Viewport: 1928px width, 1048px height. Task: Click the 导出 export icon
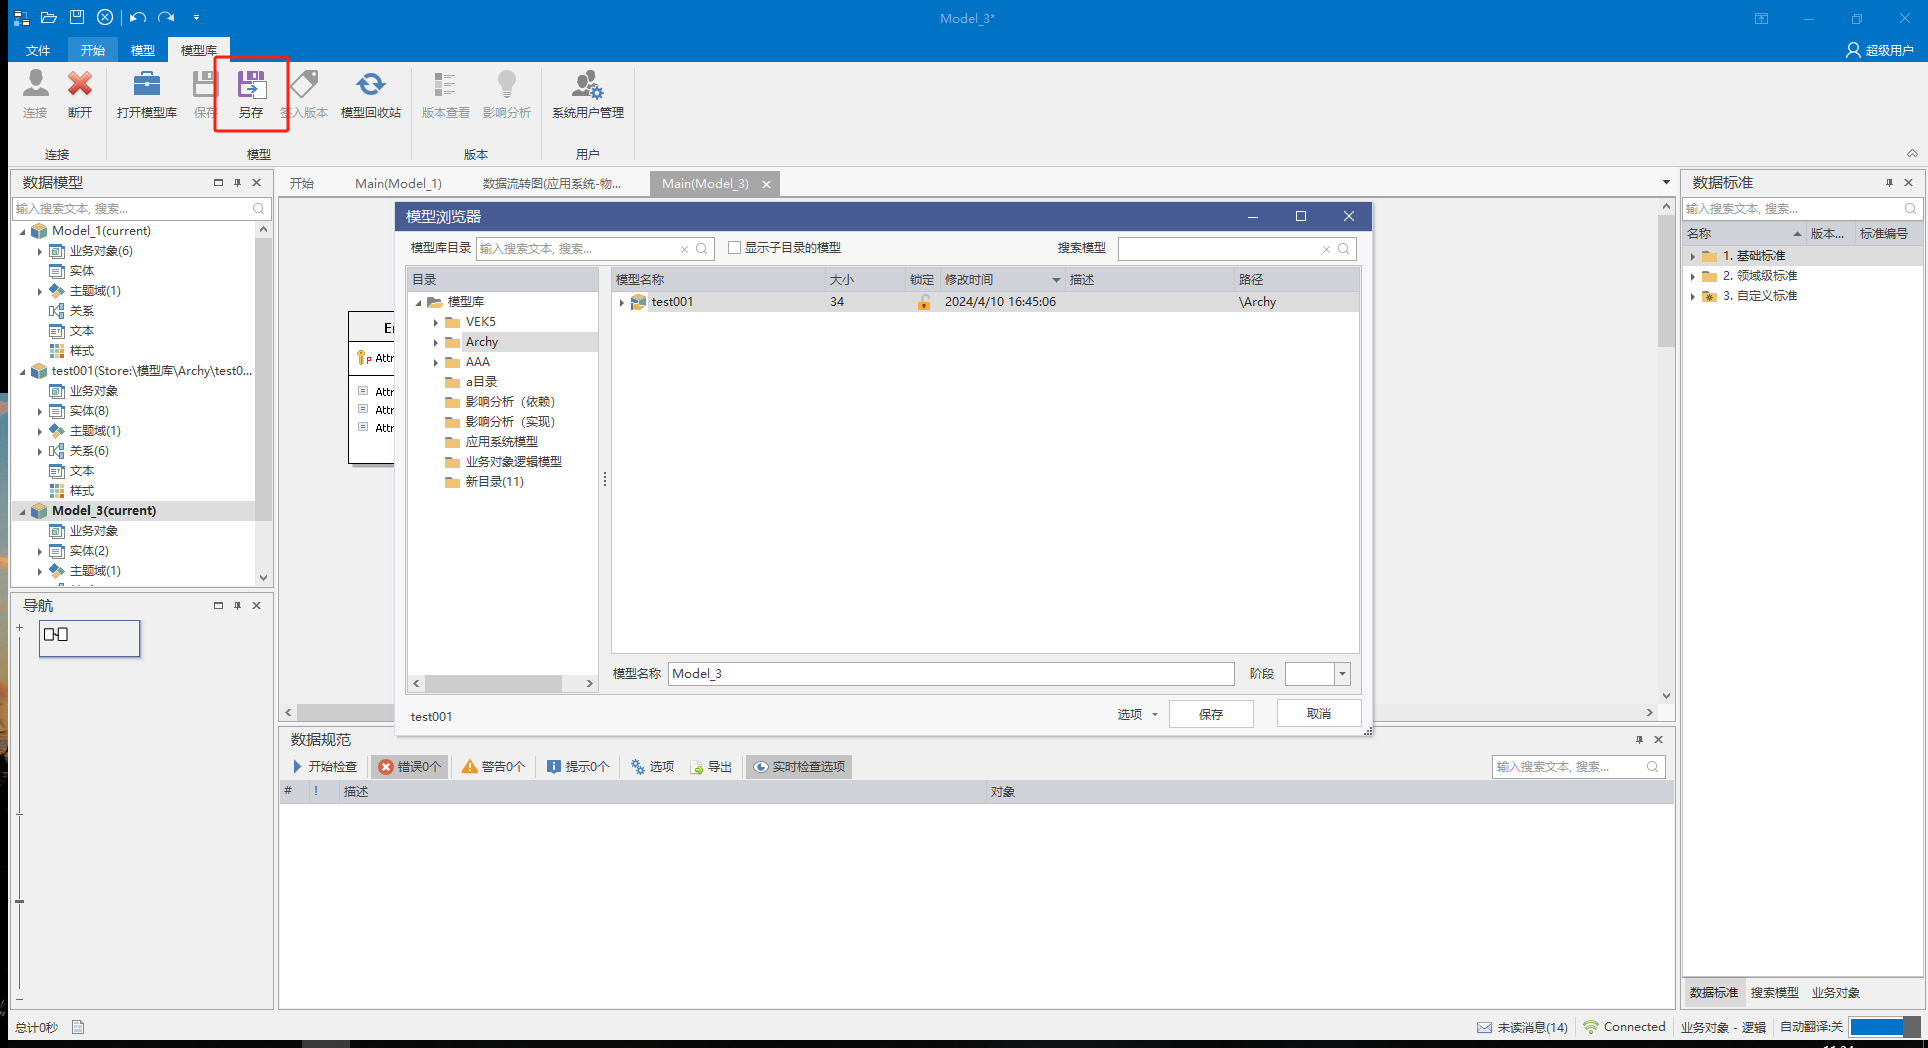click(x=697, y=767)
